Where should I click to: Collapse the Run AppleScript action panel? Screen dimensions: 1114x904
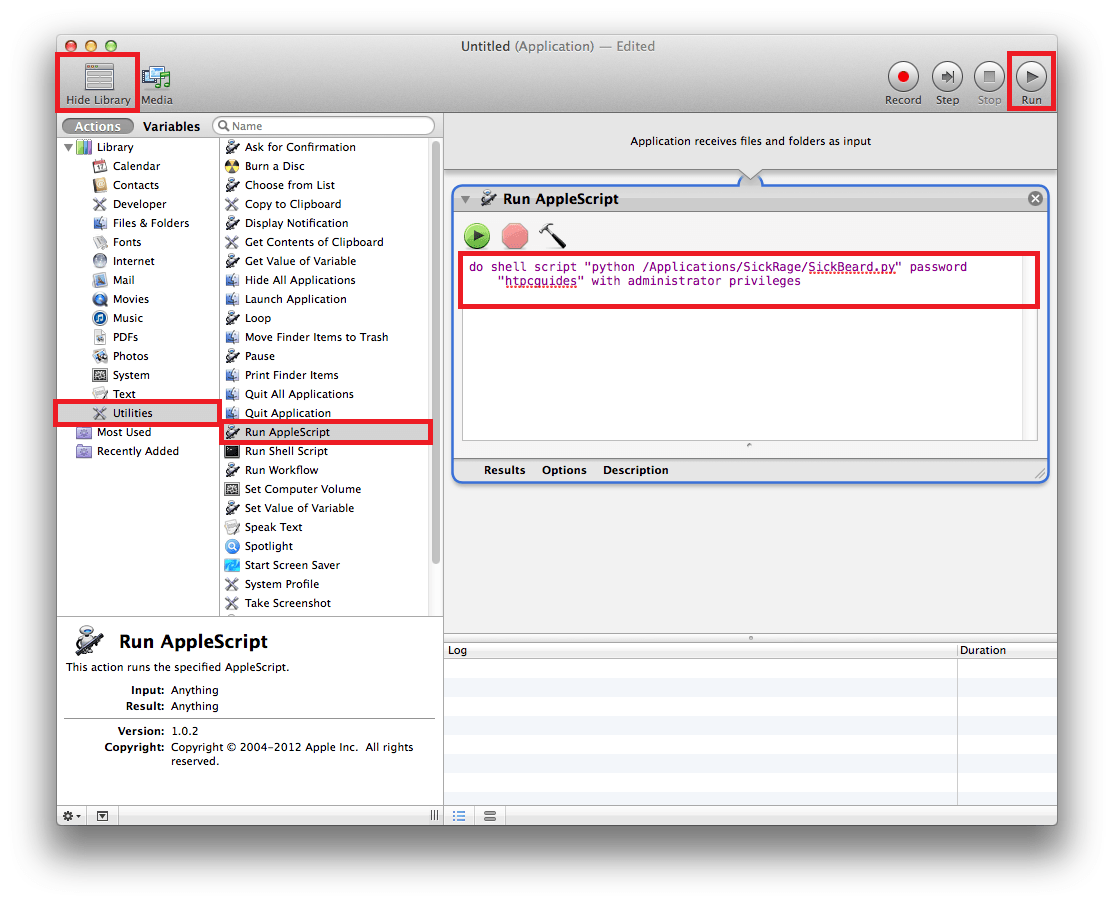point(466,199)
